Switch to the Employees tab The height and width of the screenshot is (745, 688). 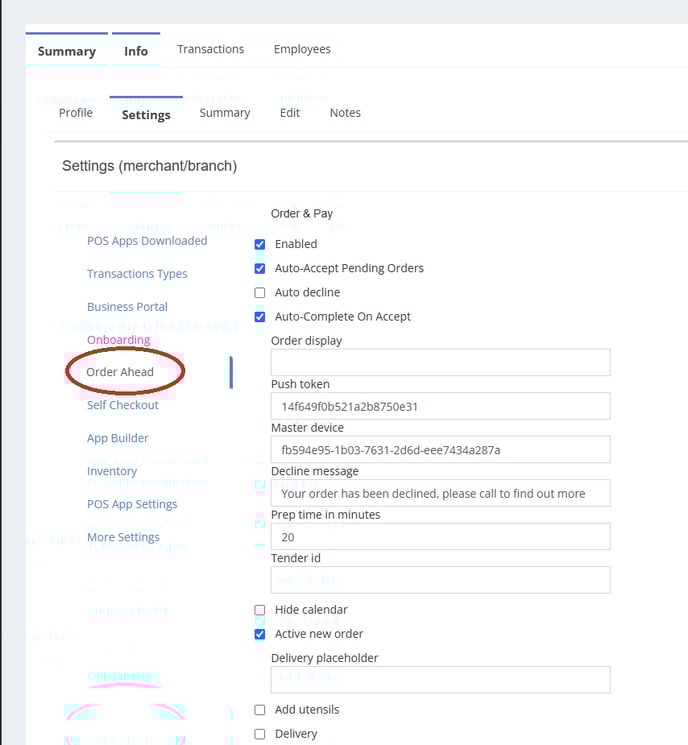(x=302, y=49)
